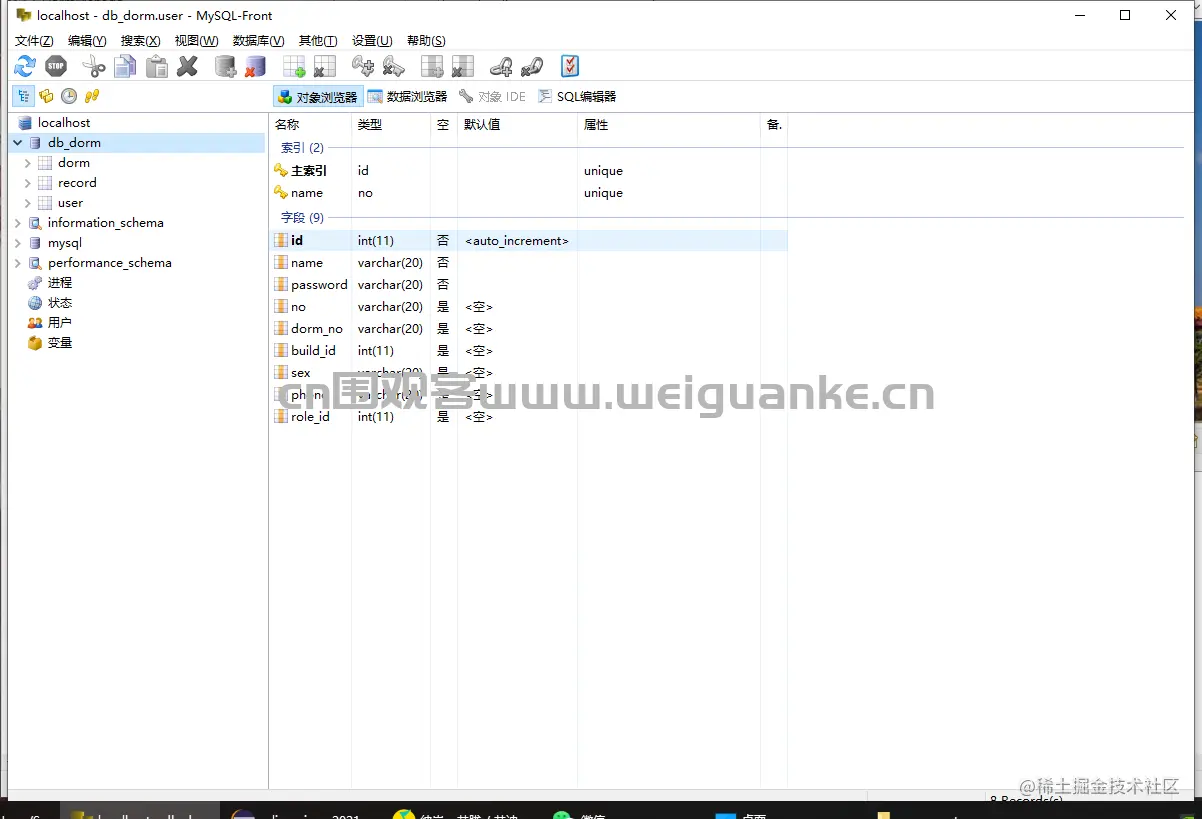
Task: Switch to the 对象 IDE tab
Action: (x=492, y=97)
